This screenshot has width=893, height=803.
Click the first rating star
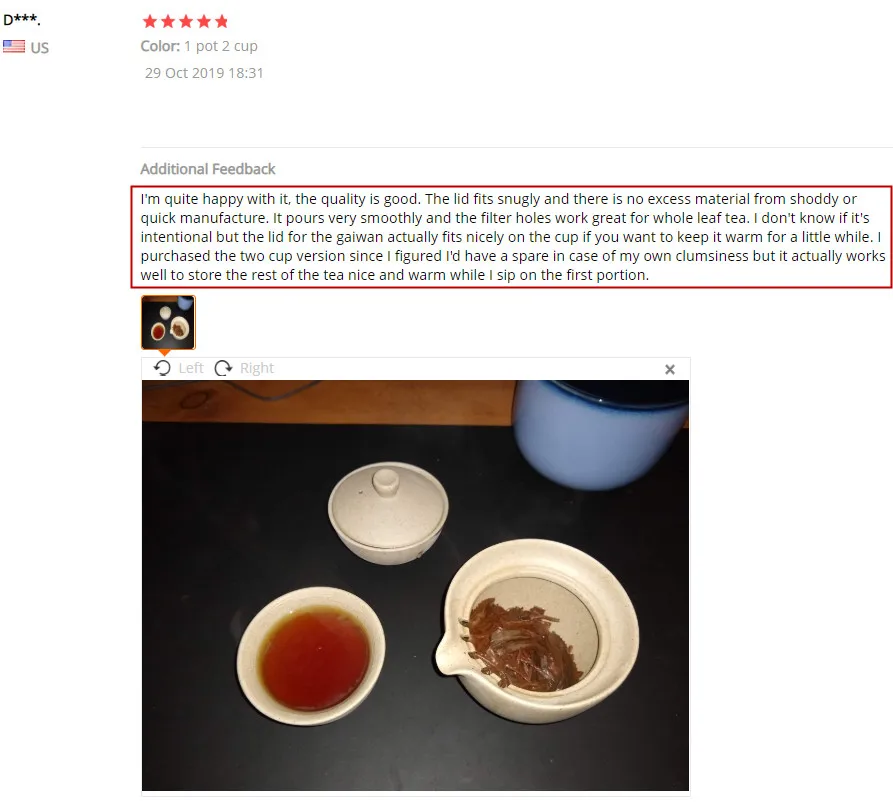point(150,22)
